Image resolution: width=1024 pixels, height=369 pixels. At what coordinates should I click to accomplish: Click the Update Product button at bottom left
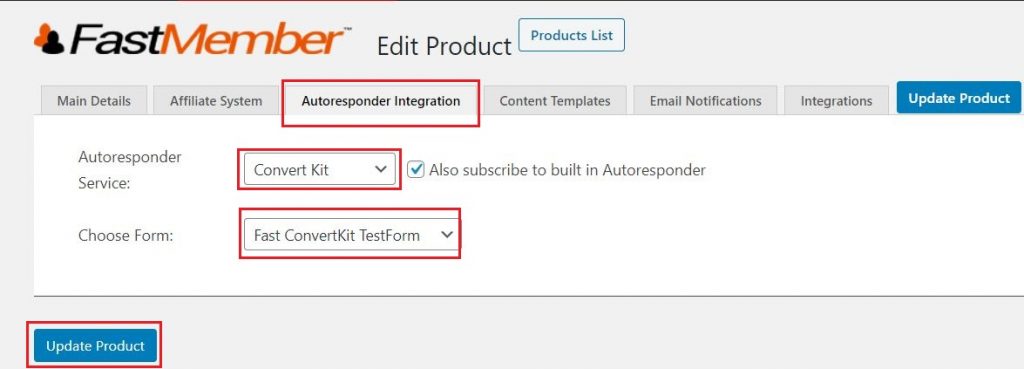tap(95, 345)
